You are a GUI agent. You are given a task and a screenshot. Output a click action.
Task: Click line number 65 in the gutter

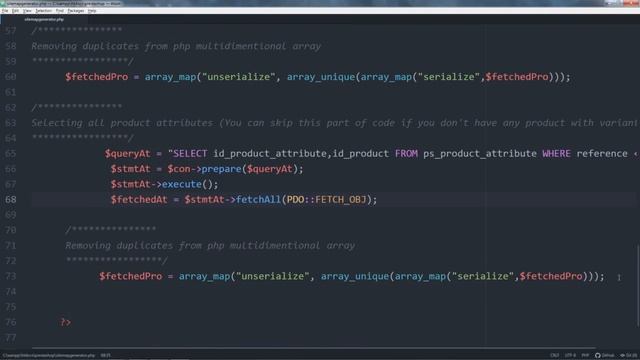[11, 153]
